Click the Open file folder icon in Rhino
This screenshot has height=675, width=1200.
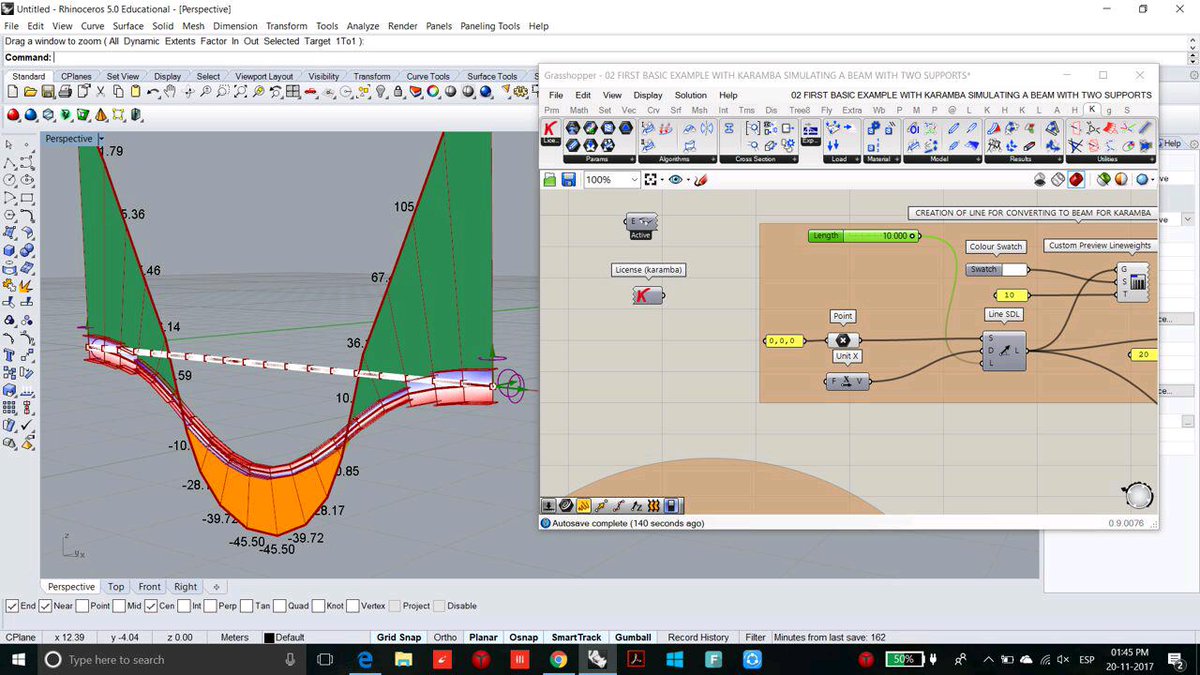coord(30,91)
